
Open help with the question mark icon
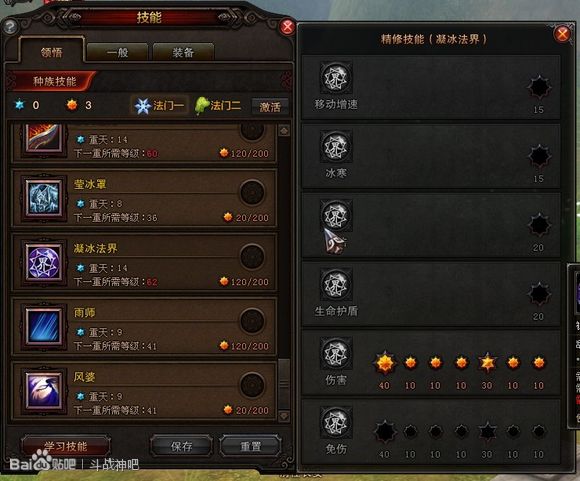pos(10,27)
